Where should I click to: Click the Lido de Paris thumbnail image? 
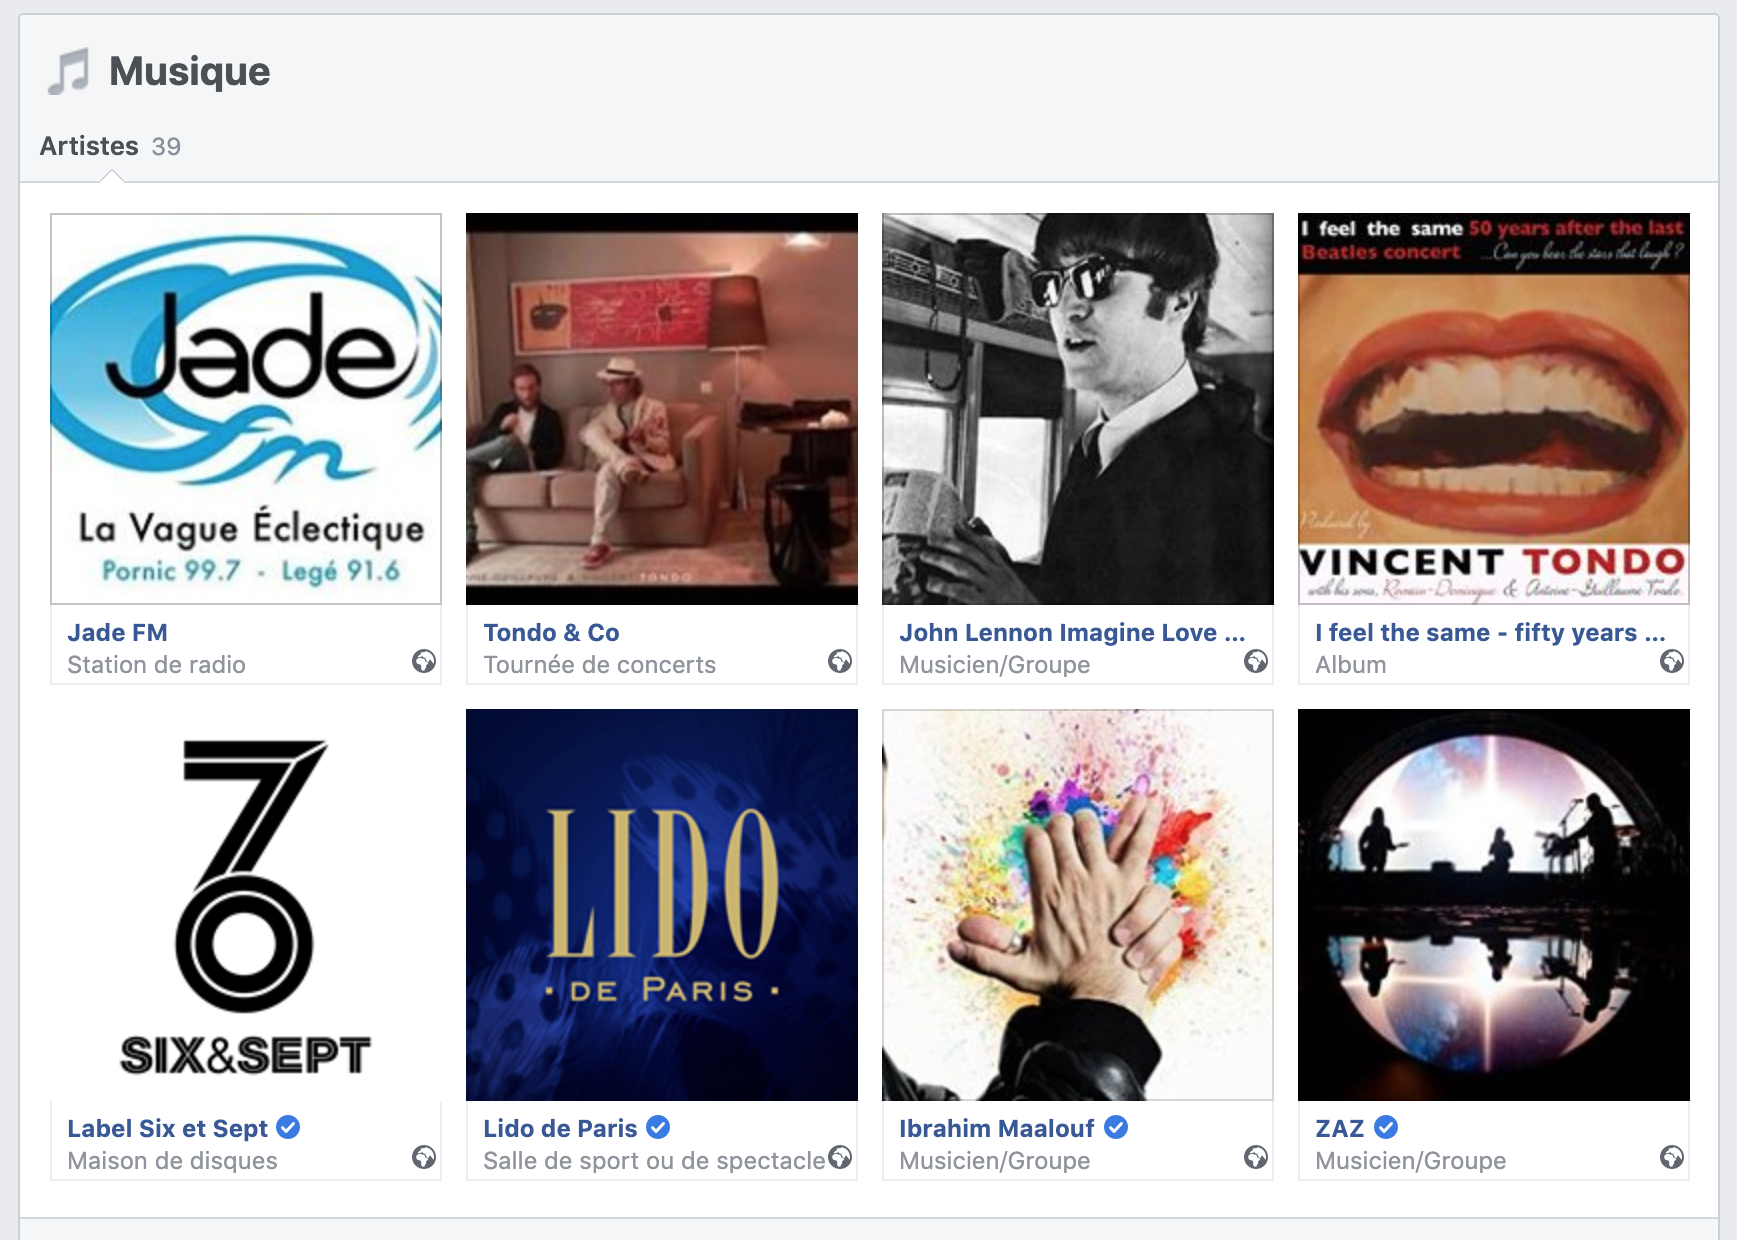pyautogui.click(x=662, y=905)
